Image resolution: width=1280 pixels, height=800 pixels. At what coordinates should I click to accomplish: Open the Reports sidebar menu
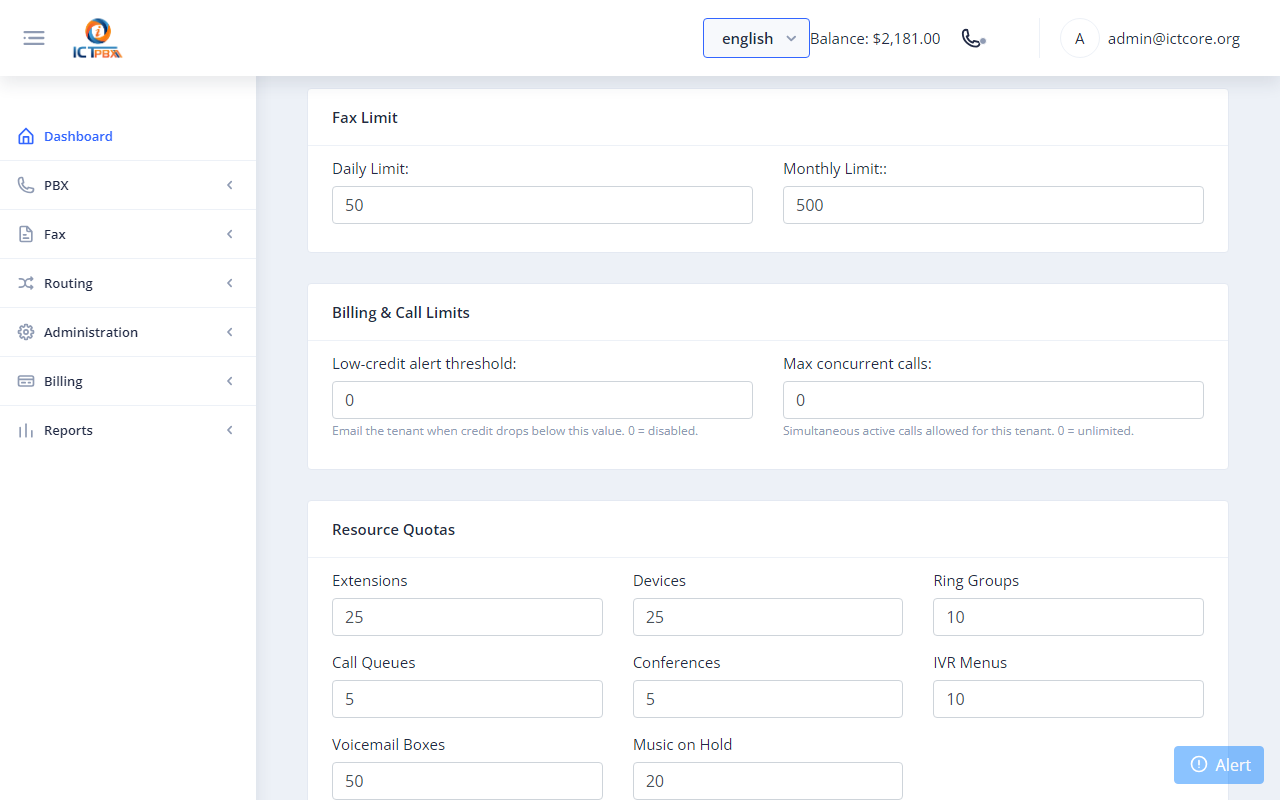point(128,430)
